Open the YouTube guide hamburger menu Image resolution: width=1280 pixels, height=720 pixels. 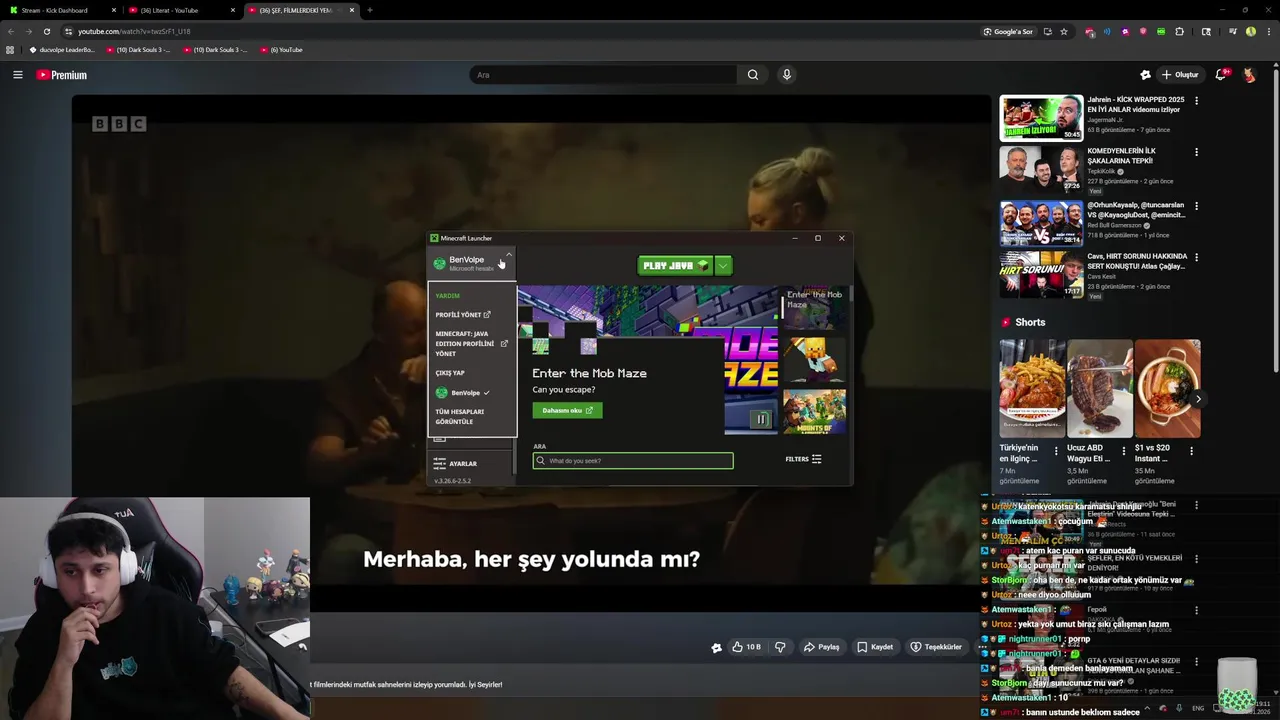point(17,75)
